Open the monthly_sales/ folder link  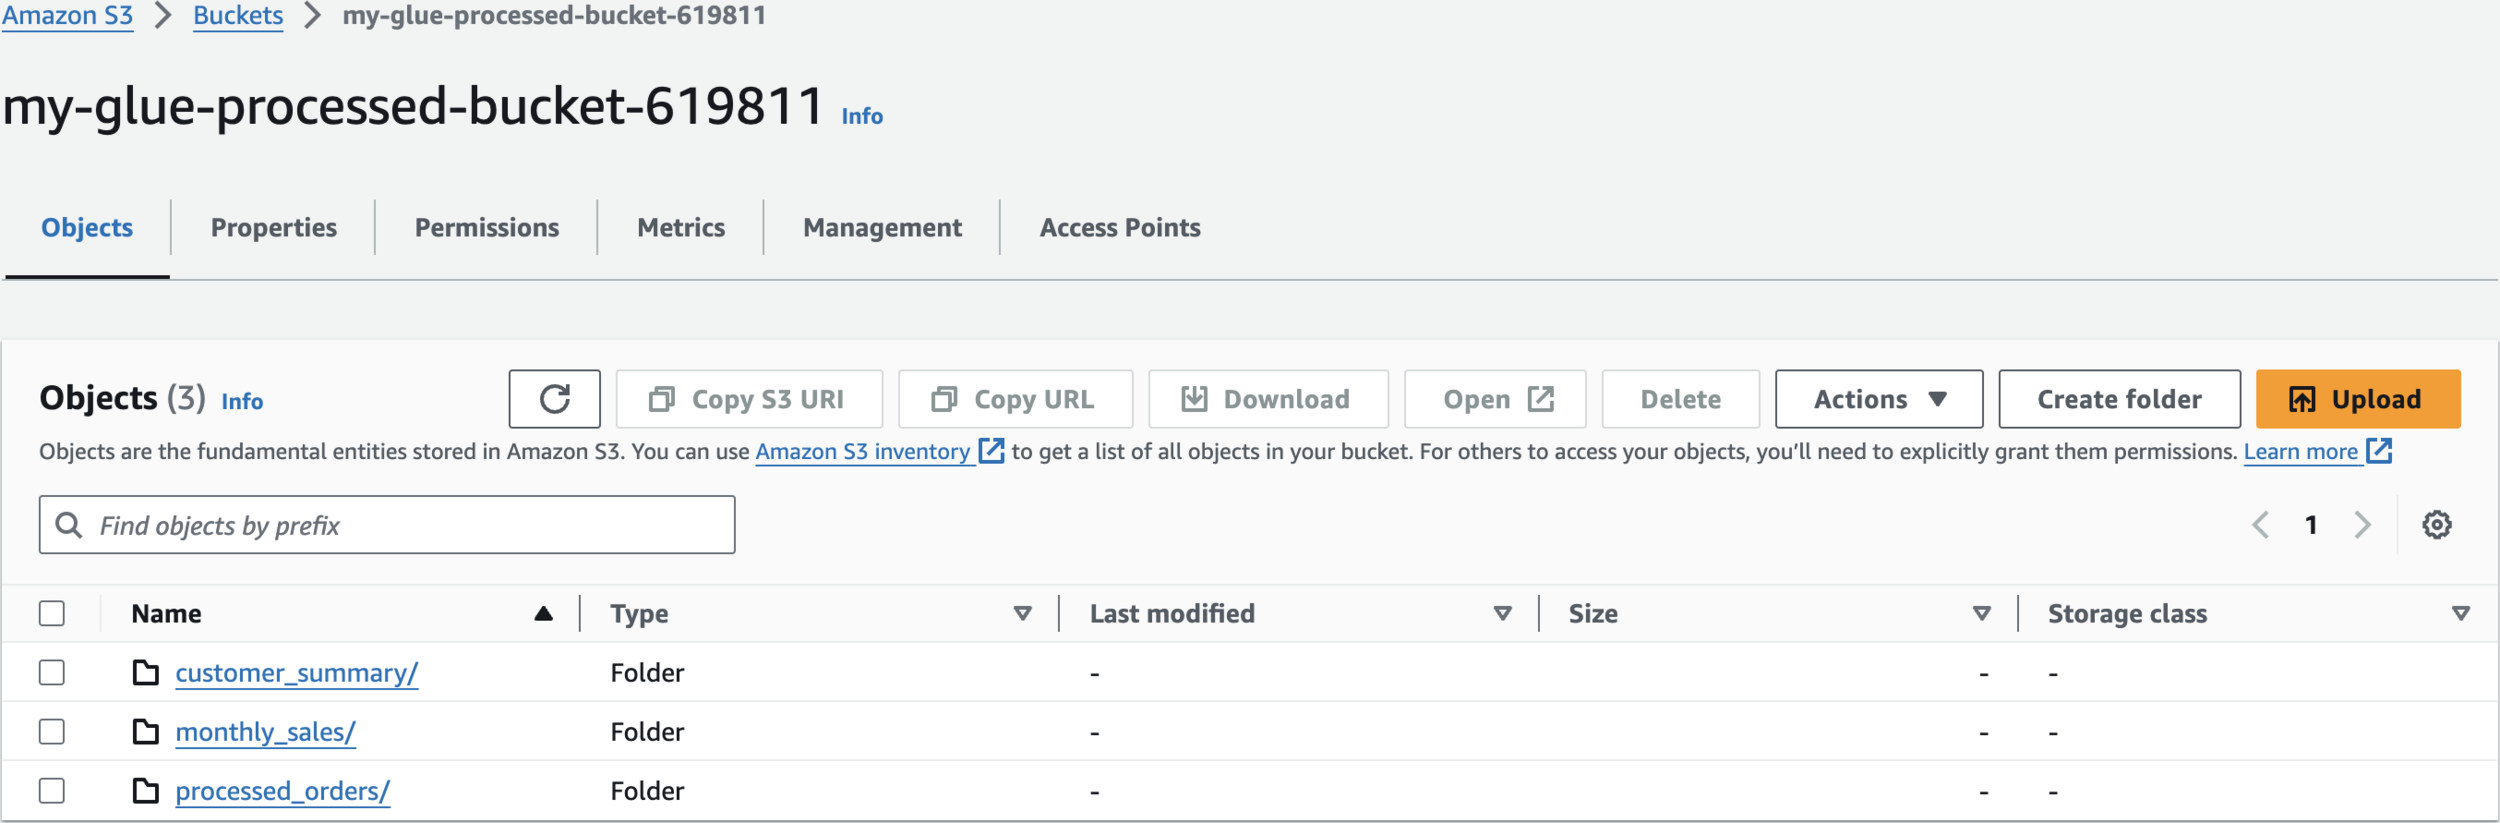coord(265,732)
